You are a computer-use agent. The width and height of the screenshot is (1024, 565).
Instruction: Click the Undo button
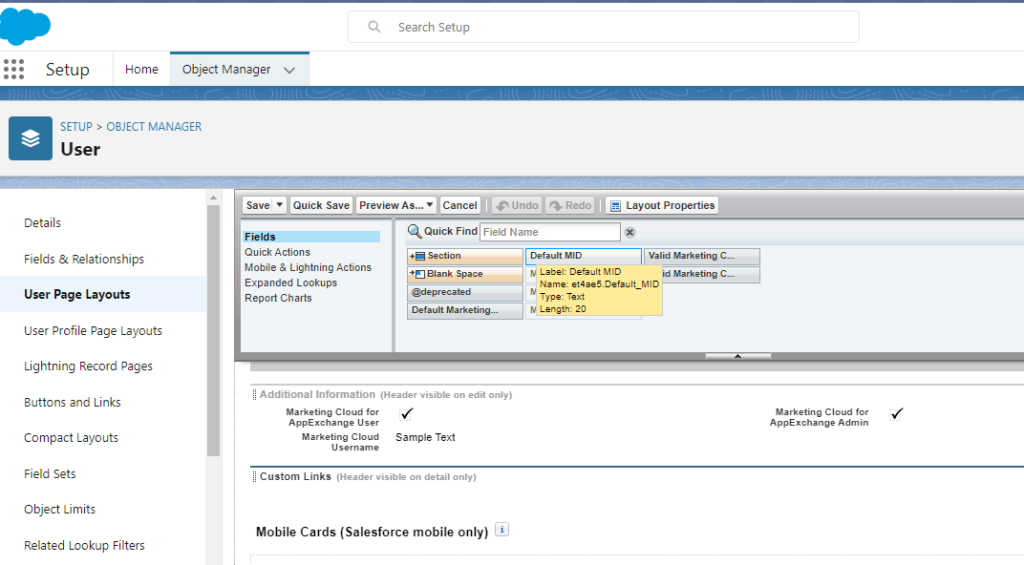pyautogui.click(x=517, y=205)
